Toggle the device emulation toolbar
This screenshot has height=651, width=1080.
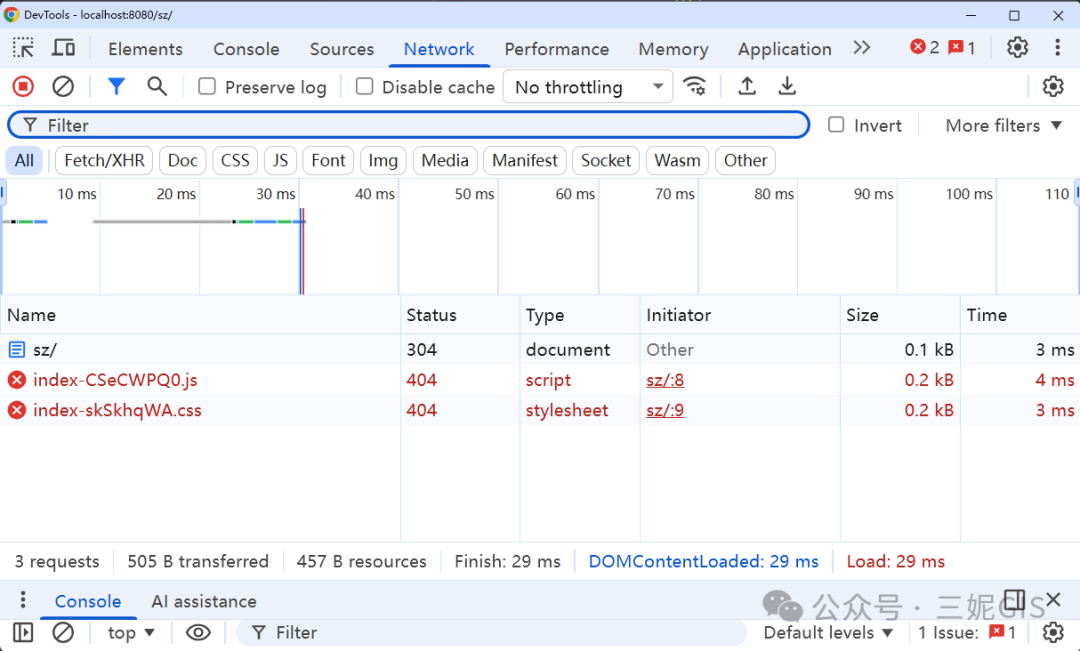(63, 48)
